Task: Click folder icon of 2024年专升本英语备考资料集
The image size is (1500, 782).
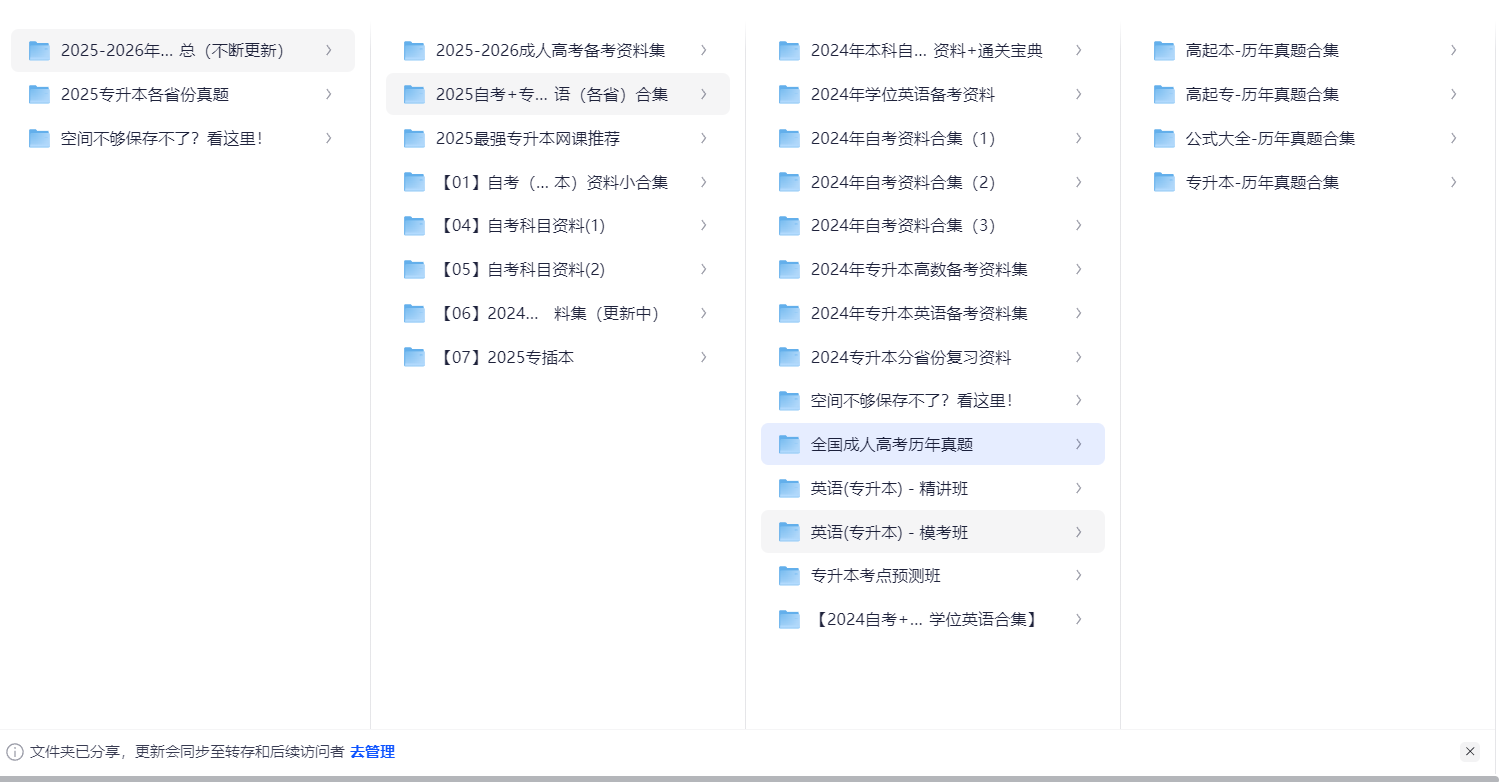Action: (x=789, y=313)
